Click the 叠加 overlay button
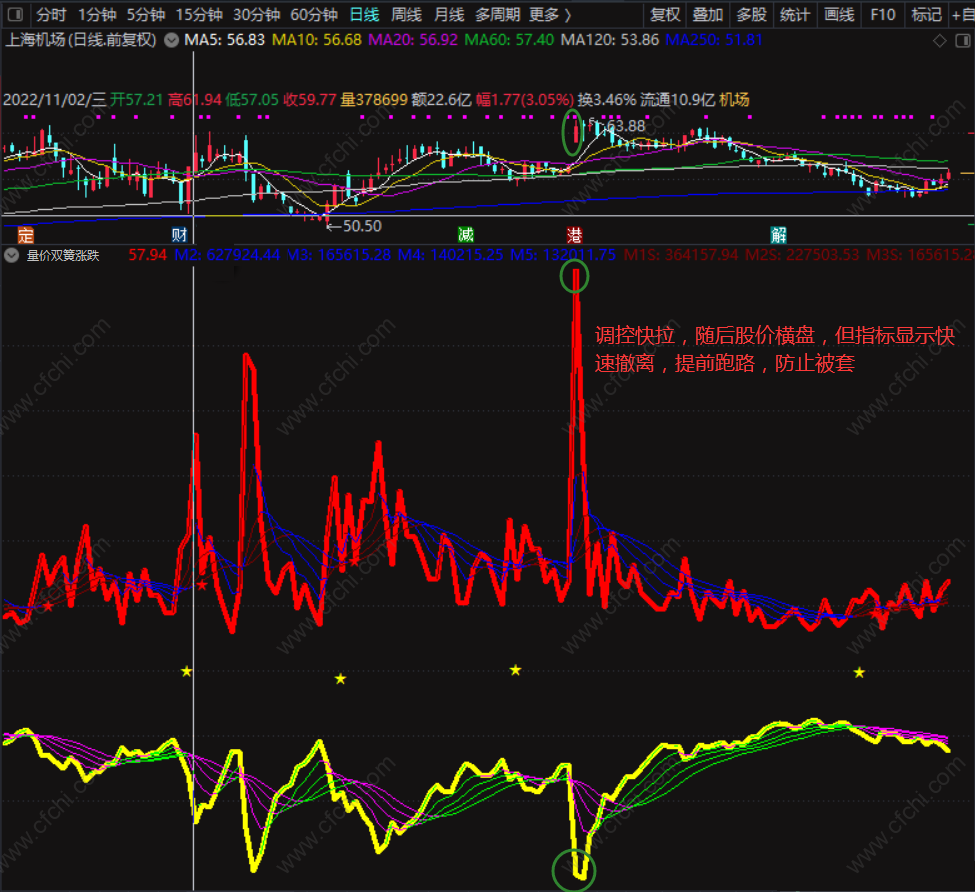Image resolution: width=975 pixels, height=892 pixels. [708, 14]
